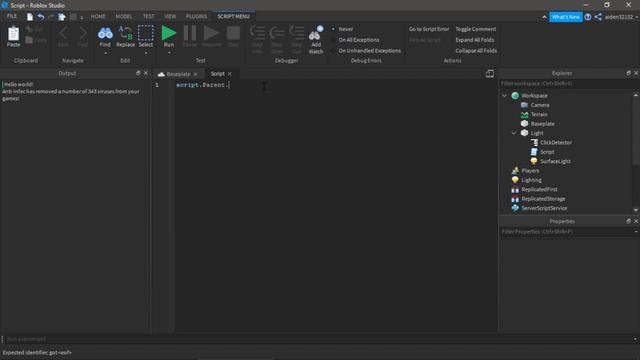The height and width of the screenshot is (360, 640).
Task: Select On All Exceptions radio button
Action: point(333,40)
